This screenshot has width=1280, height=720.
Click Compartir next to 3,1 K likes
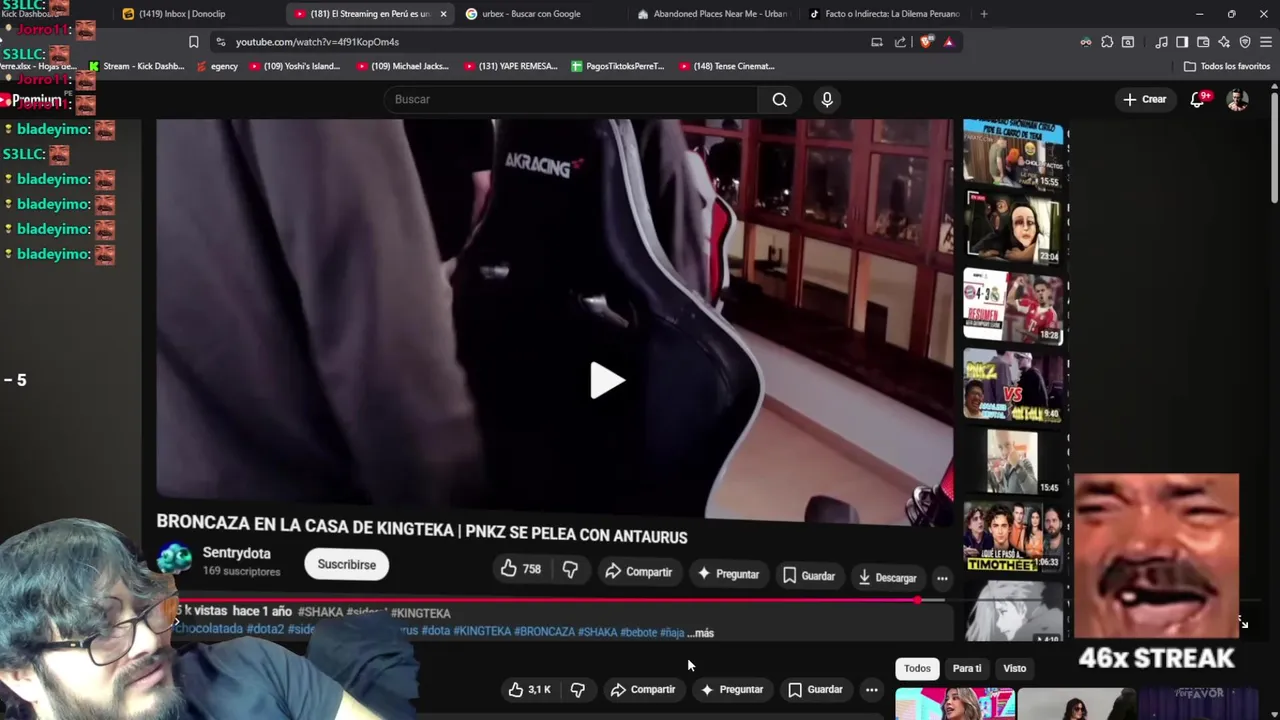point(643,689)
